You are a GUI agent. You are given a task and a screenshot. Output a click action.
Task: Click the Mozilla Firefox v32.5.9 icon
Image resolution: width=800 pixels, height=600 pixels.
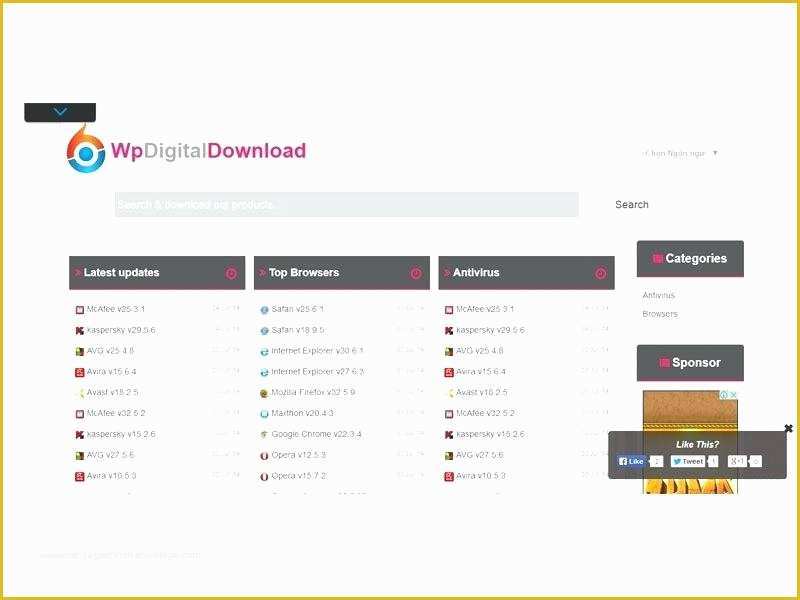[264, 393]
